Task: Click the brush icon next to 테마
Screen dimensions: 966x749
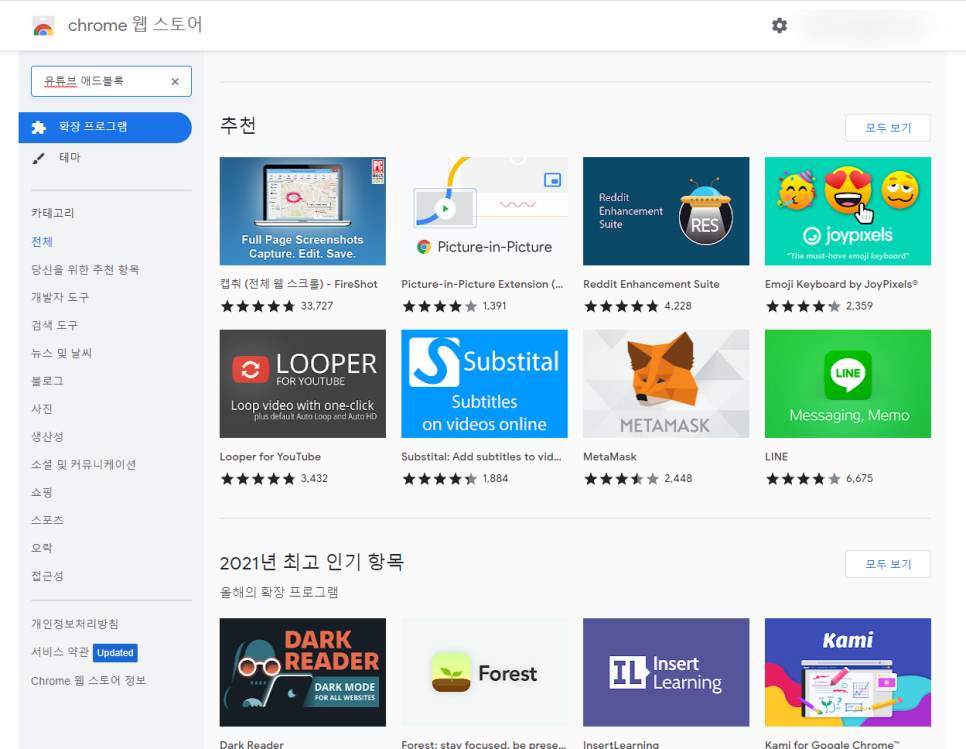Action: tap(38, 158)
